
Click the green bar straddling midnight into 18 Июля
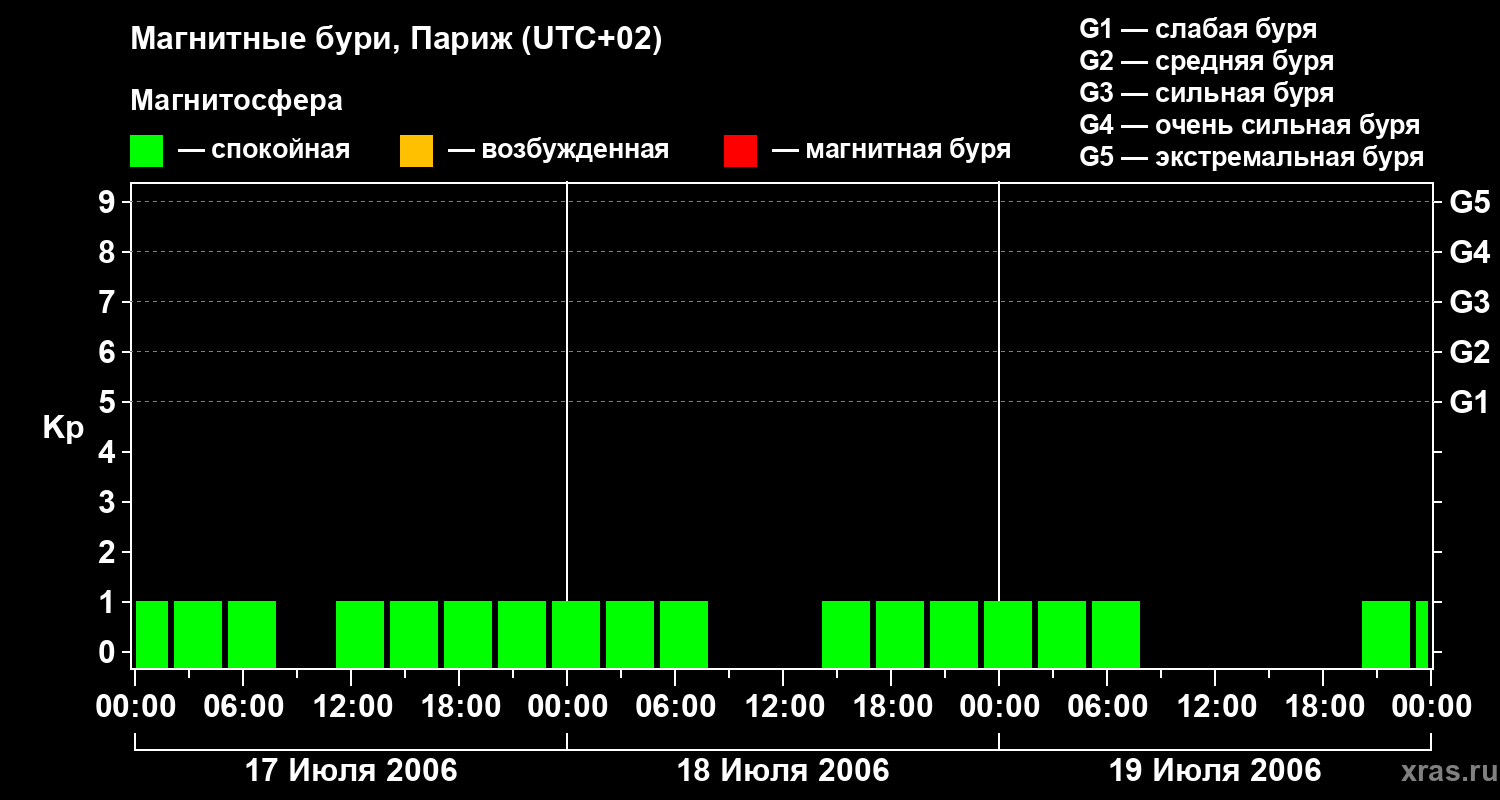576,634
